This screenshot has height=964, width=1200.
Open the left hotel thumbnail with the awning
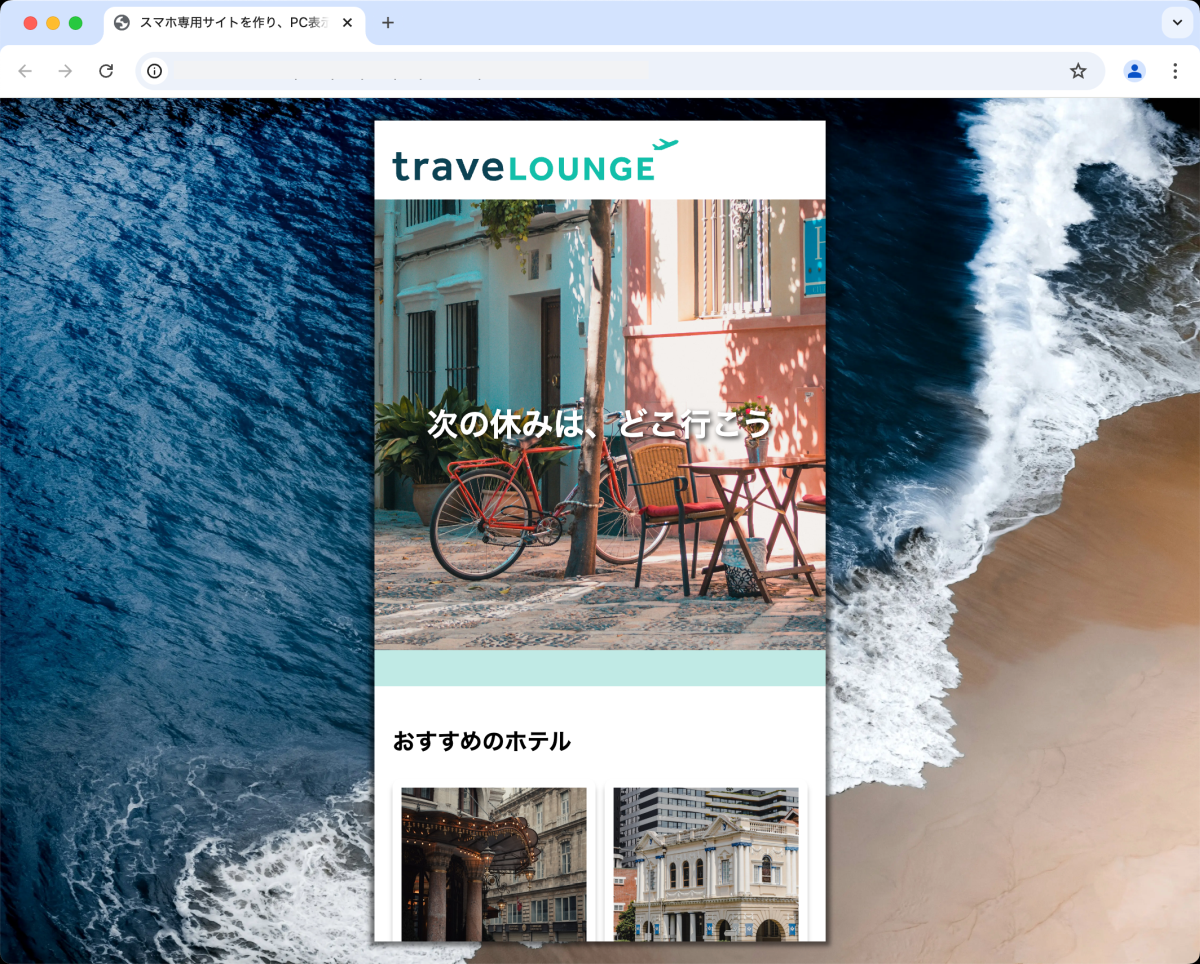(494, 864)
